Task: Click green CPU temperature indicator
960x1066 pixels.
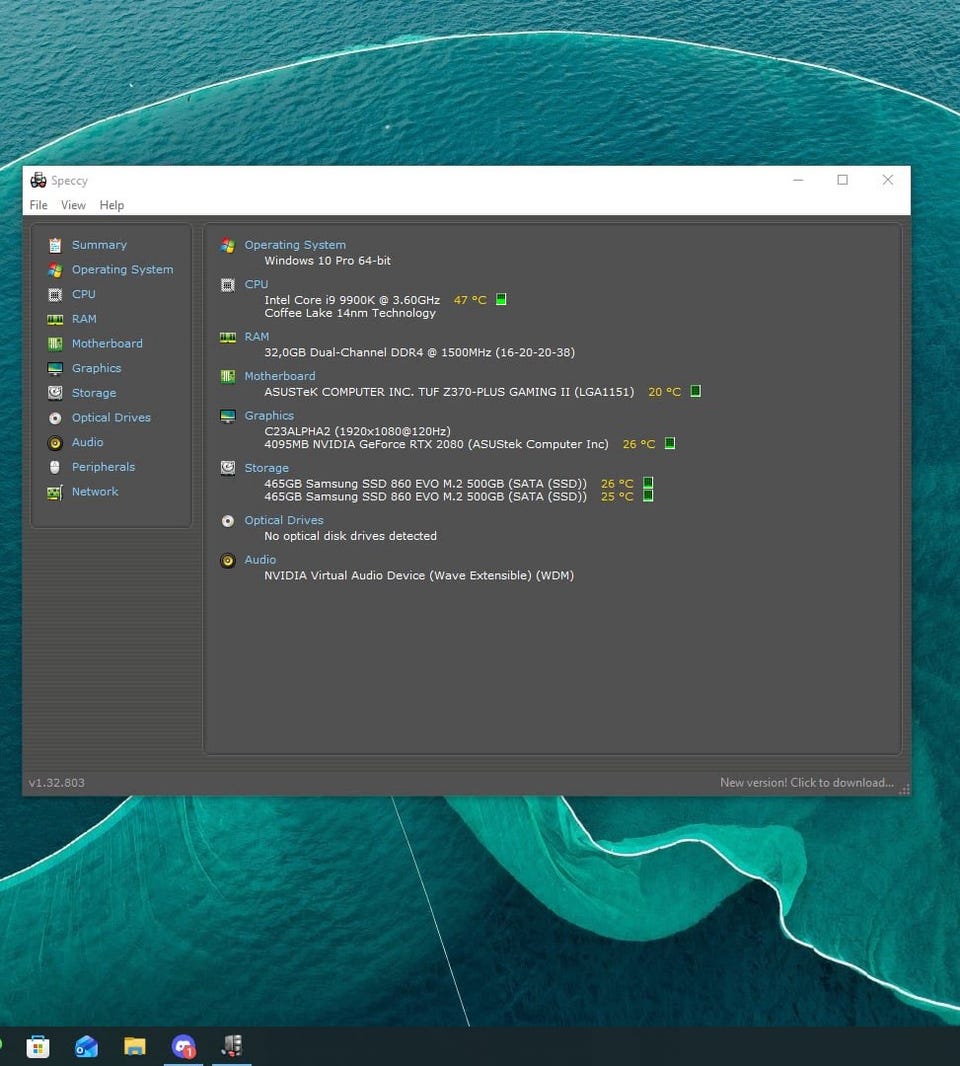Action: click(x=501, y=300)
